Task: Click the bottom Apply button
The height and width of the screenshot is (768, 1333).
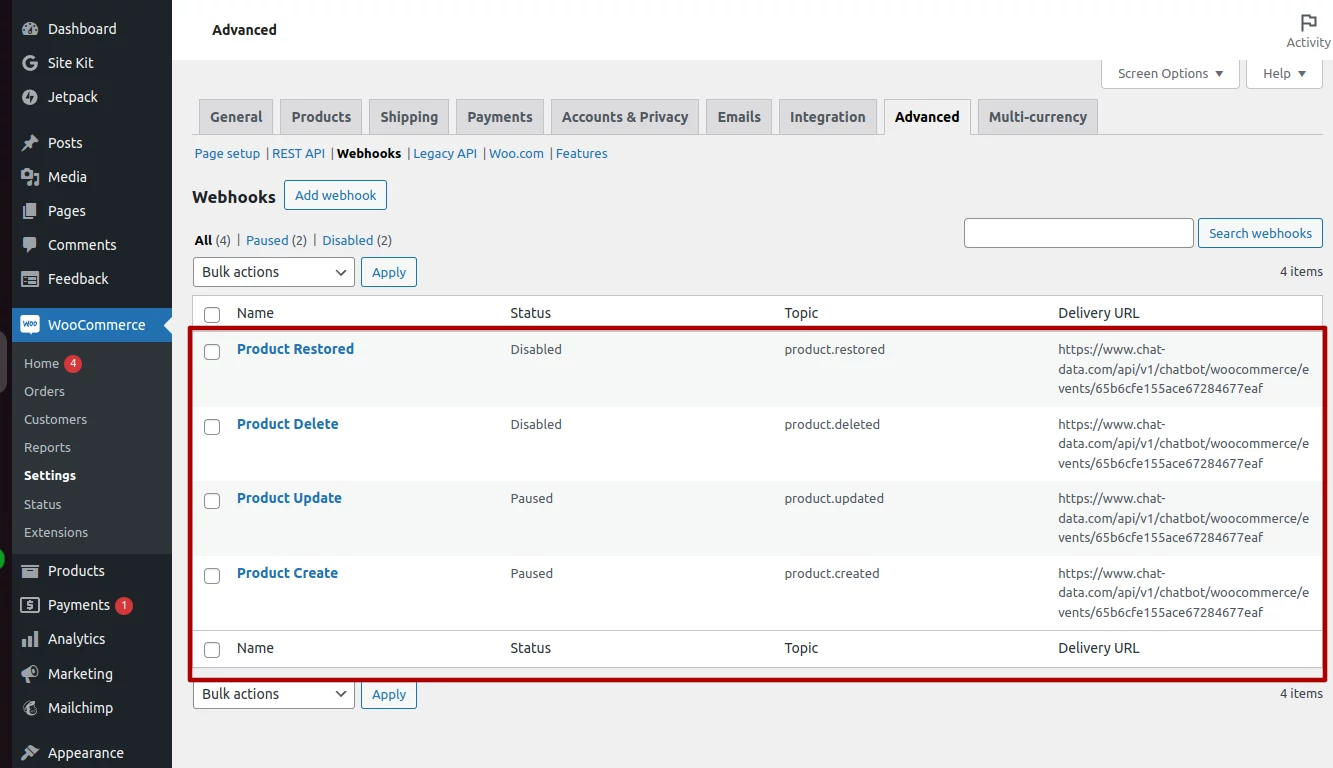Action: pos(389,694)
